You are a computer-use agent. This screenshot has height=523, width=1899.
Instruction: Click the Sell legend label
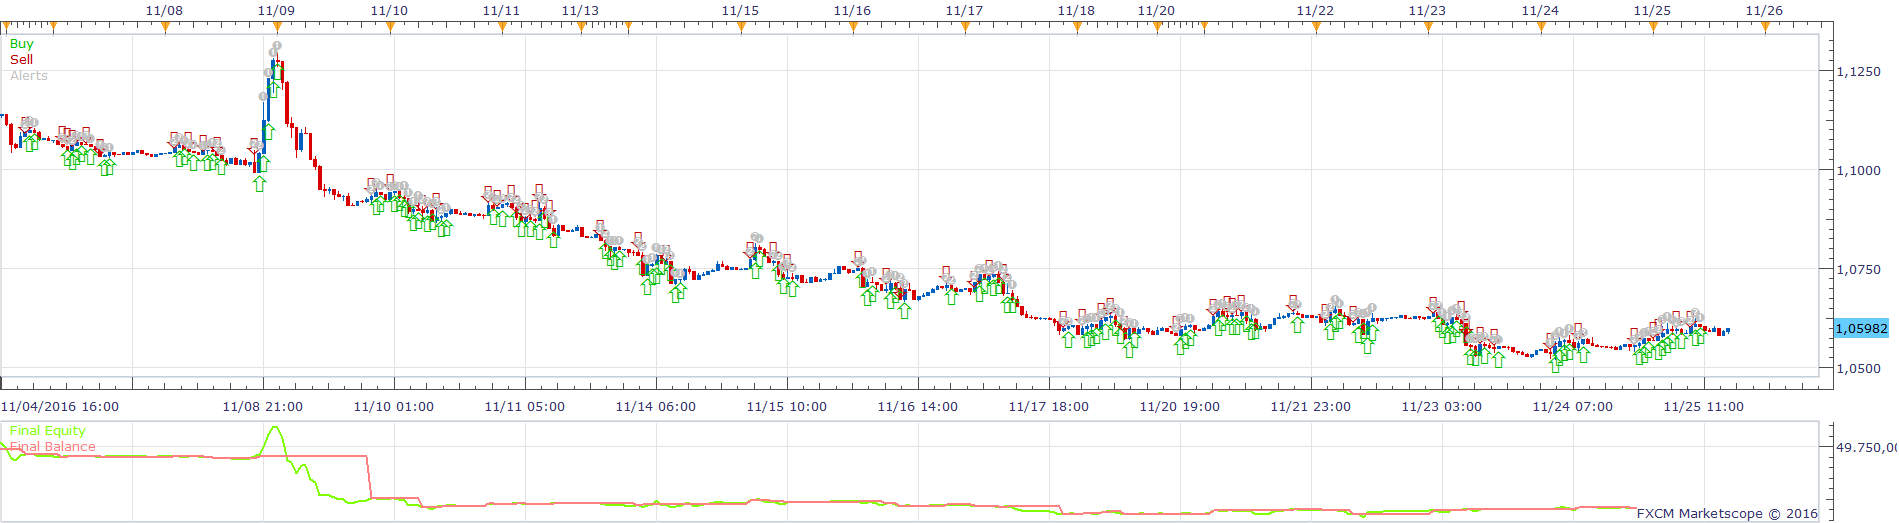[21, 60]
